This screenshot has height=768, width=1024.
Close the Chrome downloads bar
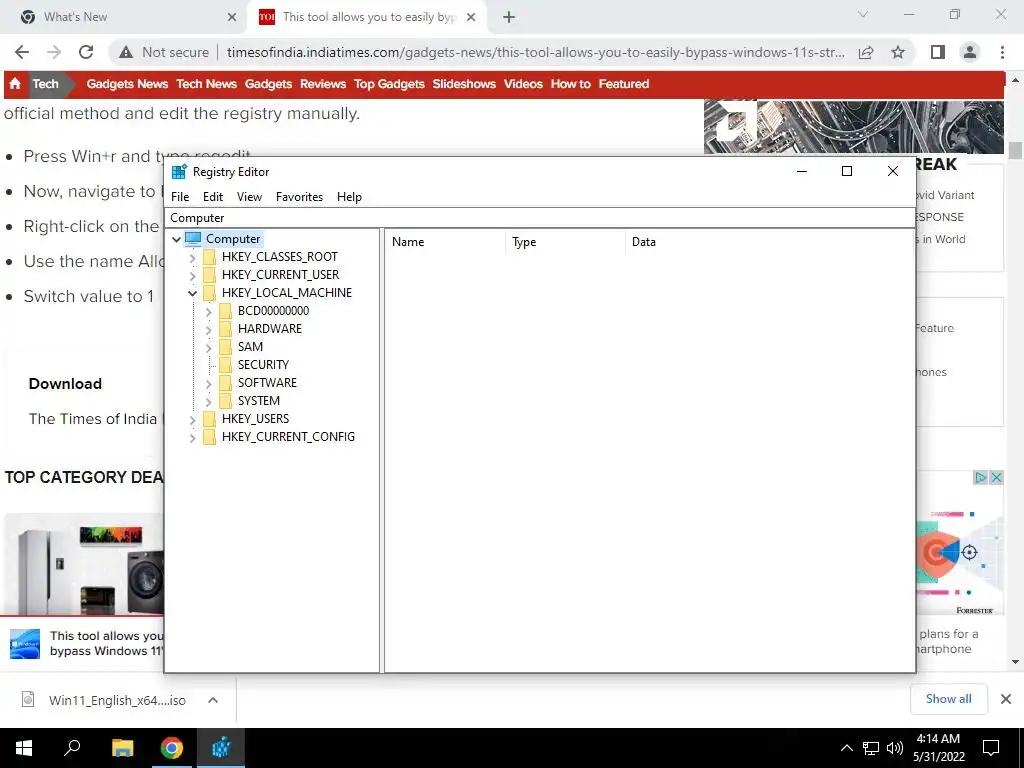point(1006,699)
